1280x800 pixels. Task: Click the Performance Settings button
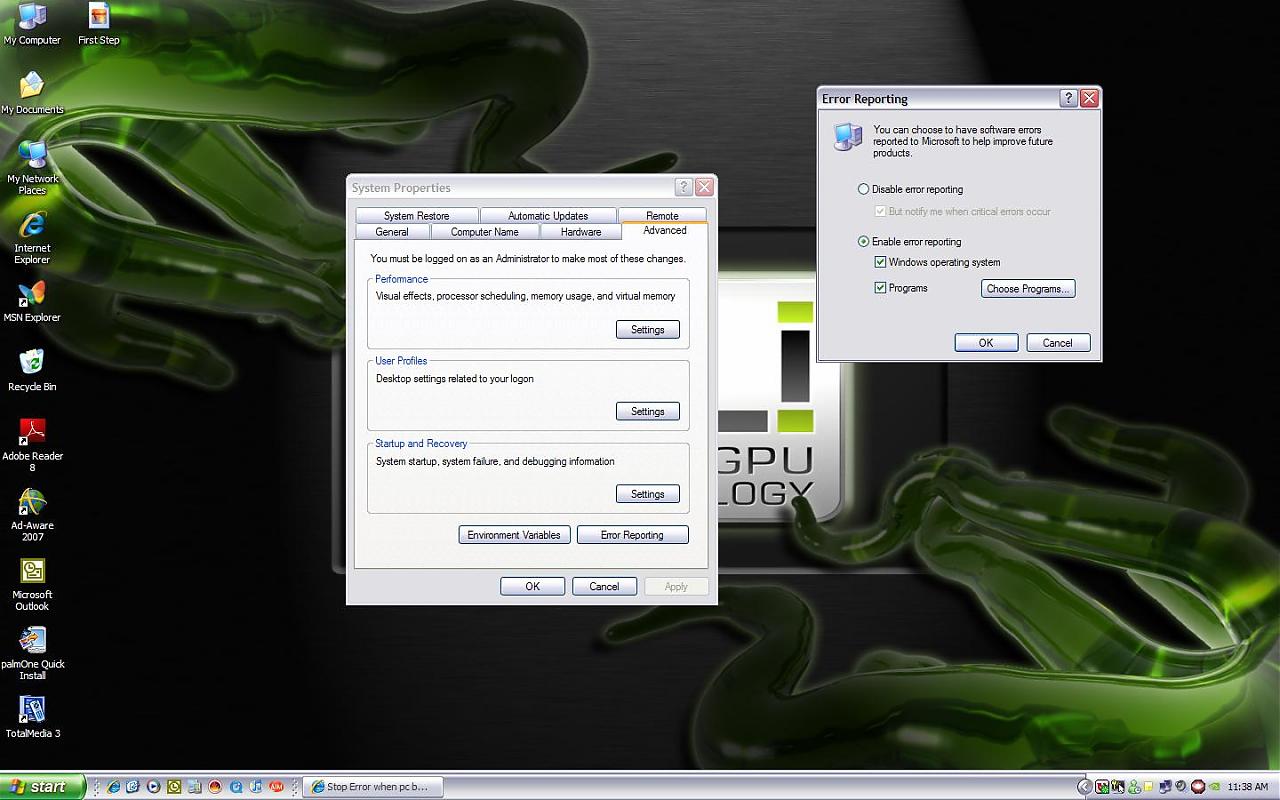(x=647, y=330)
